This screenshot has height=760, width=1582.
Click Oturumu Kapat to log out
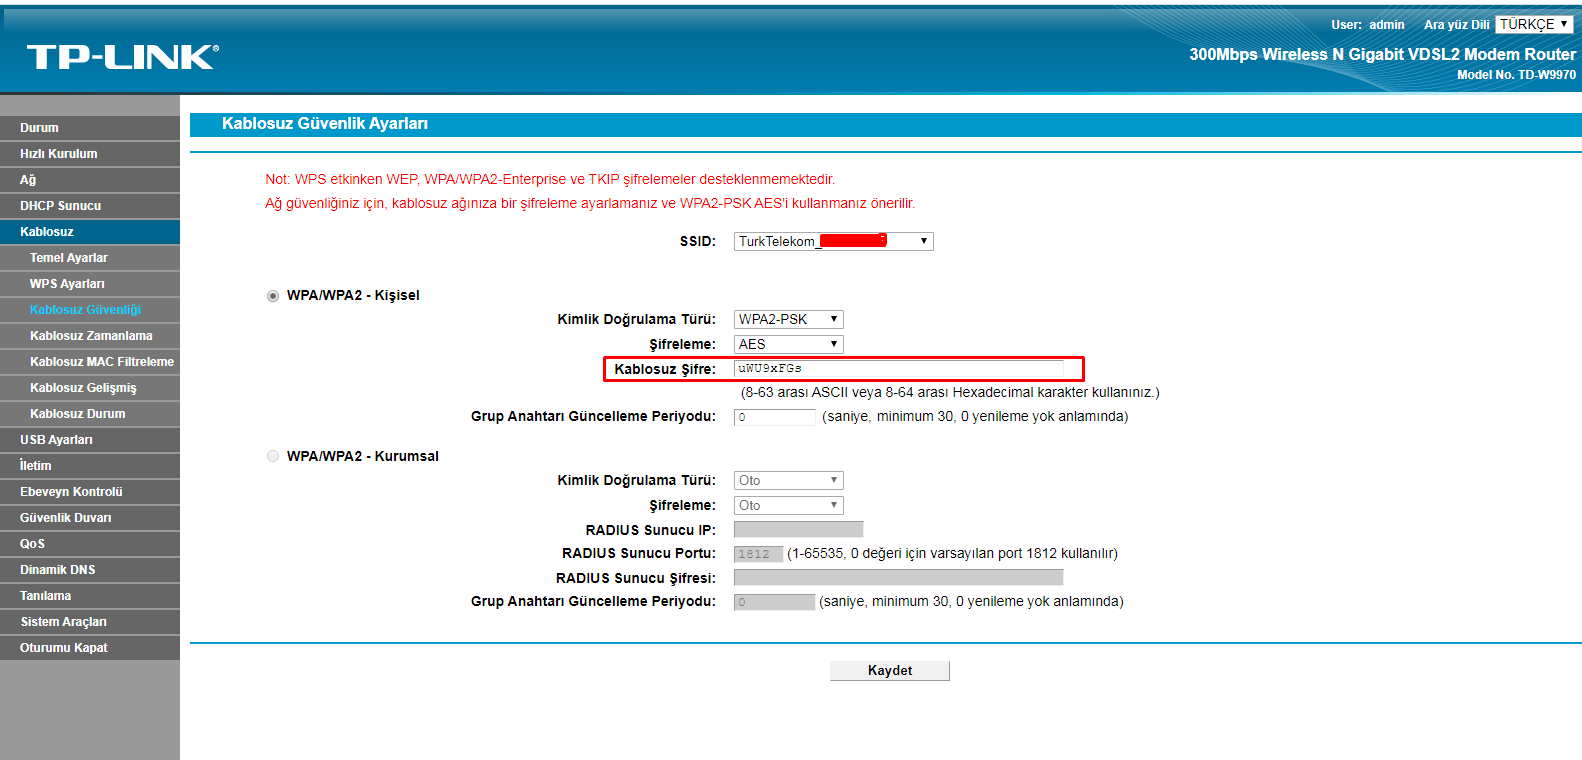(90, 648)
